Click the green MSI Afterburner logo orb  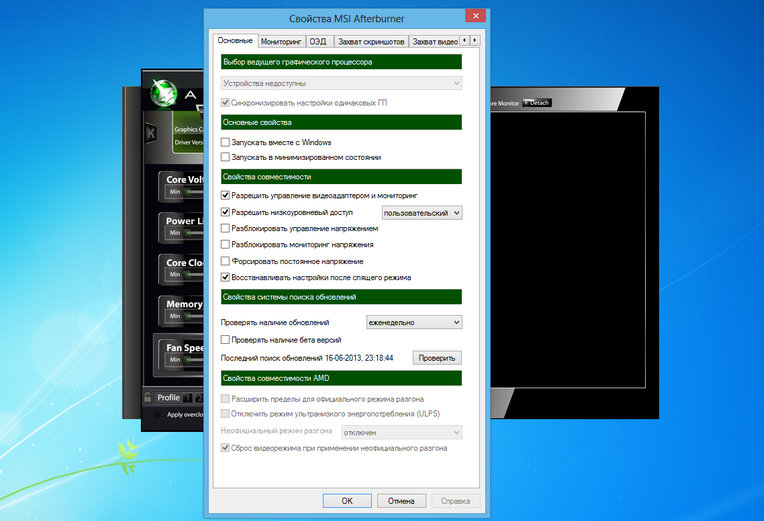tap(164, 92)
